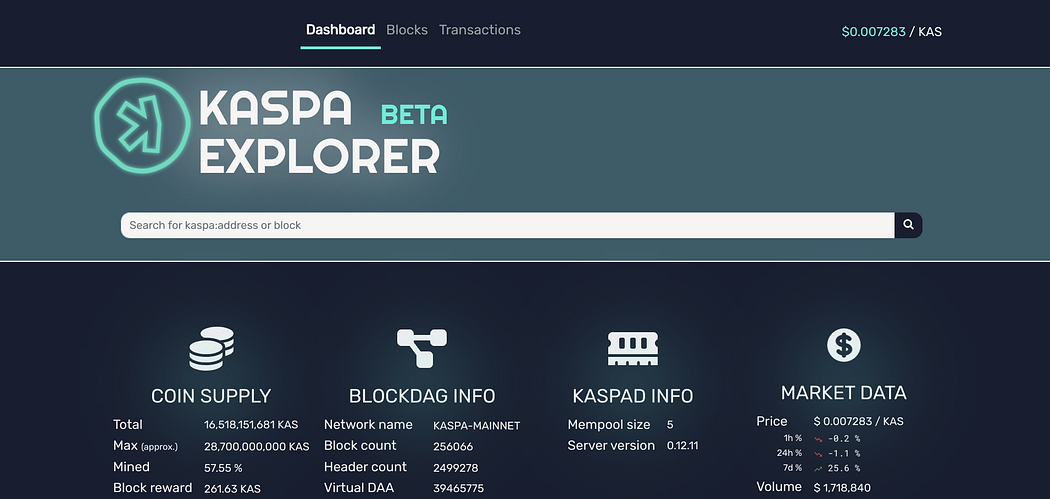Click Virtual DAA value 39465775
The image size is (1050, 499).
coord(459,488)
